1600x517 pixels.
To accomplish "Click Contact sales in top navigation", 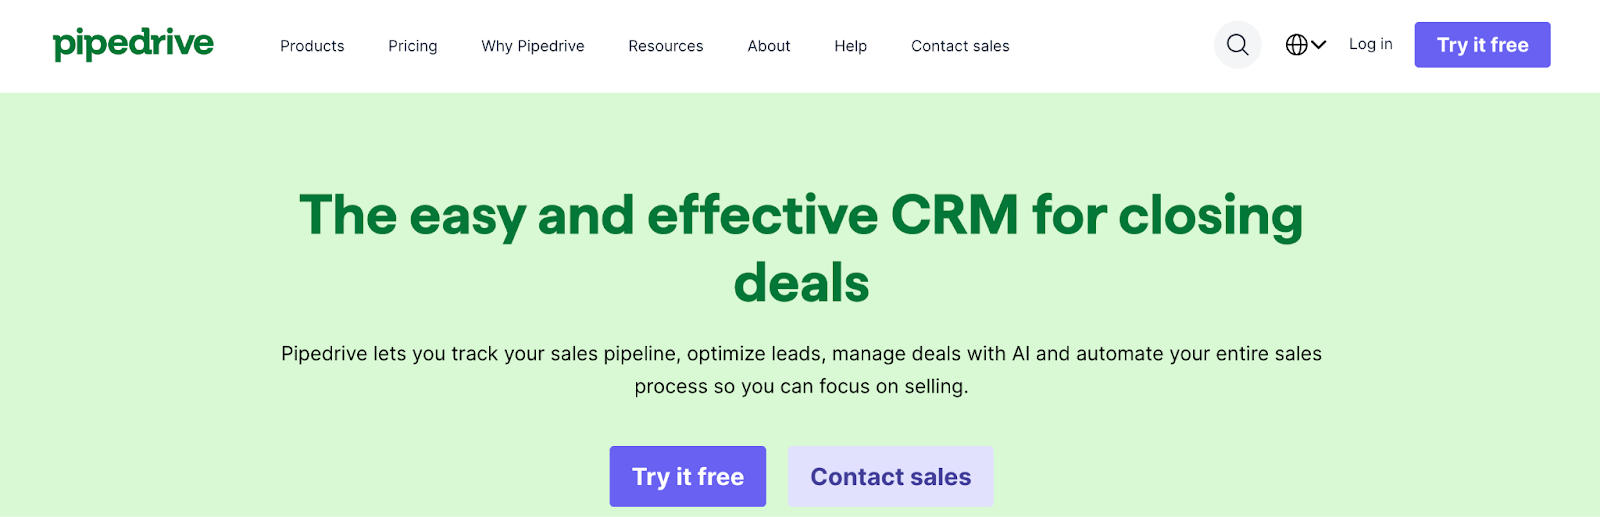I will coord(960,46).
